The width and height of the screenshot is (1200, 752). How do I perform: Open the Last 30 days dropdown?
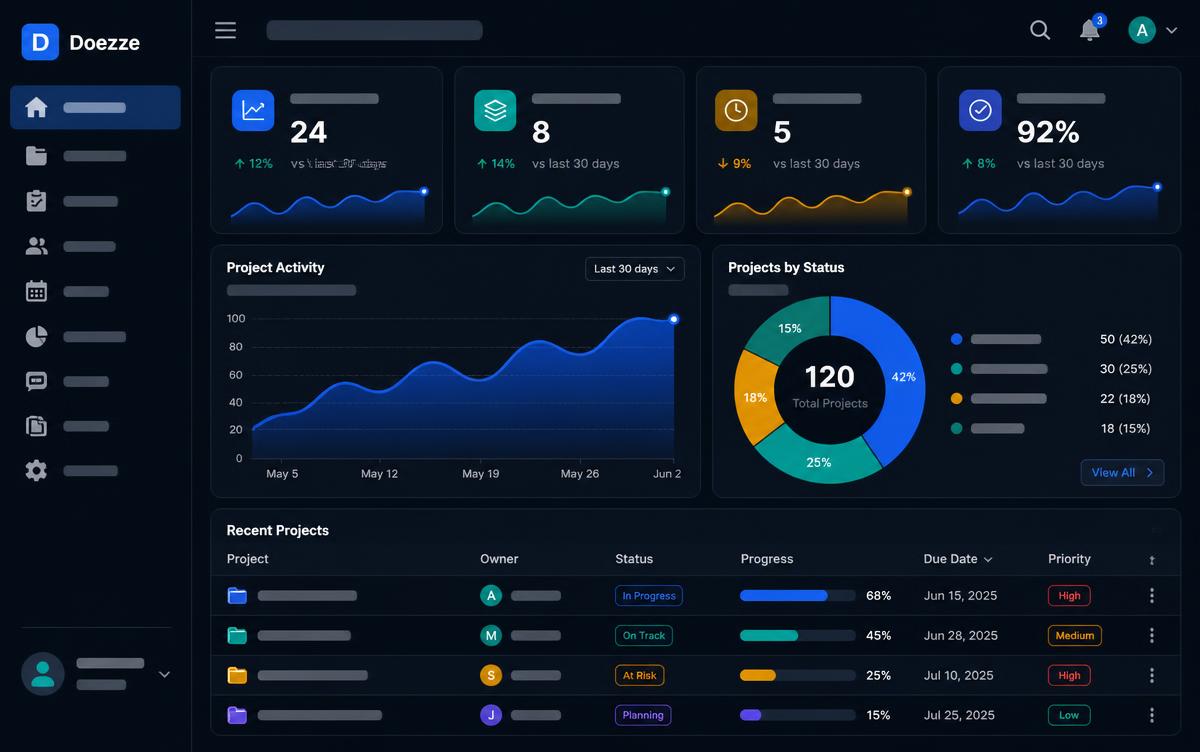(x=635, y=269)
